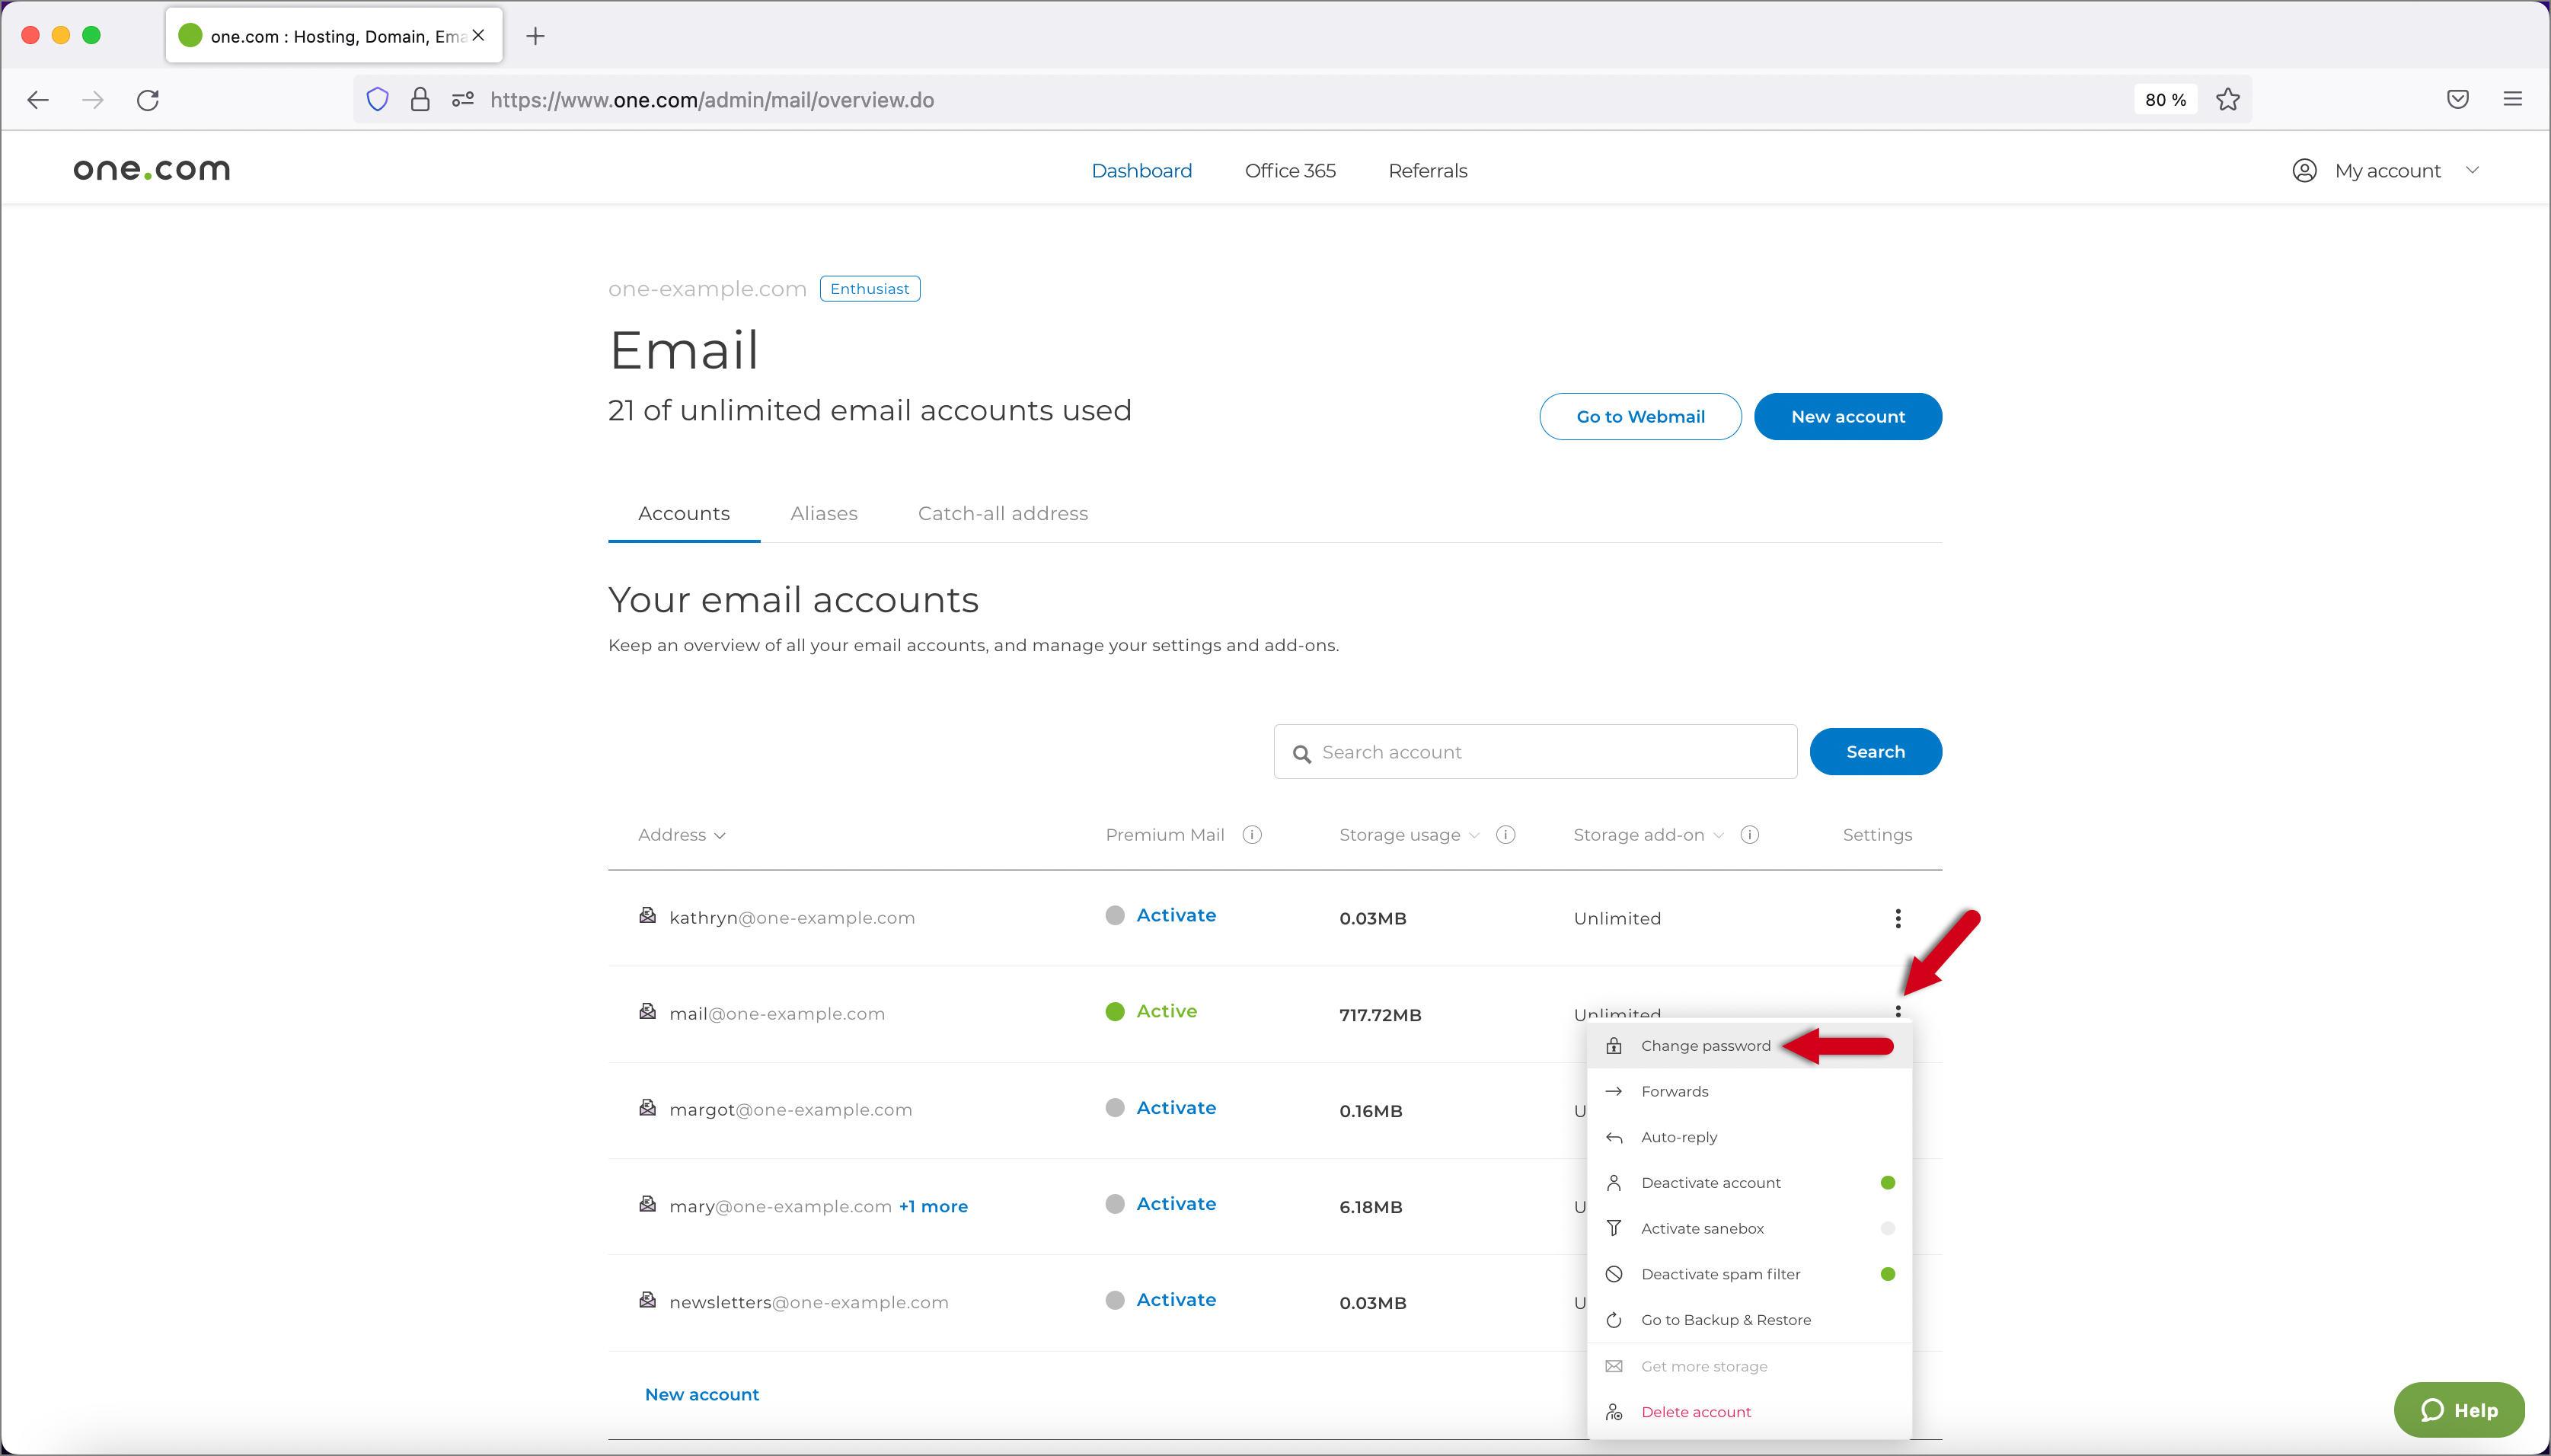Click the Dashboard navigation link
Viewport: 2551px width, 1456px height.
tap(1141, 170)
